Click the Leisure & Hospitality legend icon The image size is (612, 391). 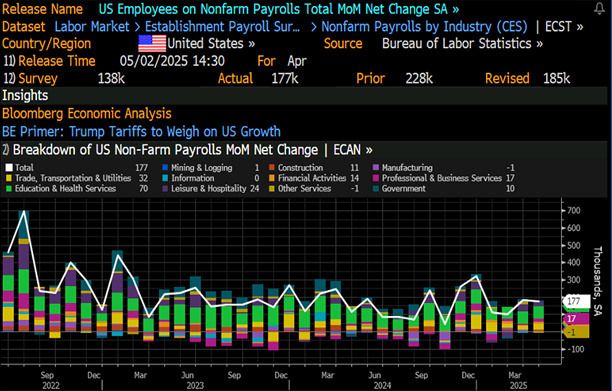pos(165,189)
